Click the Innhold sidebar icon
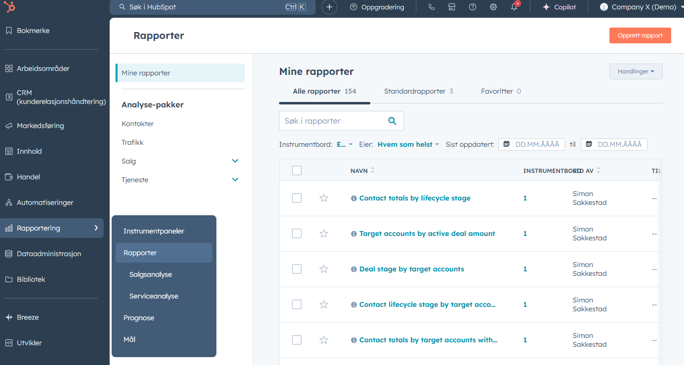This screenshot has width=684, height=365. [9, 151]
